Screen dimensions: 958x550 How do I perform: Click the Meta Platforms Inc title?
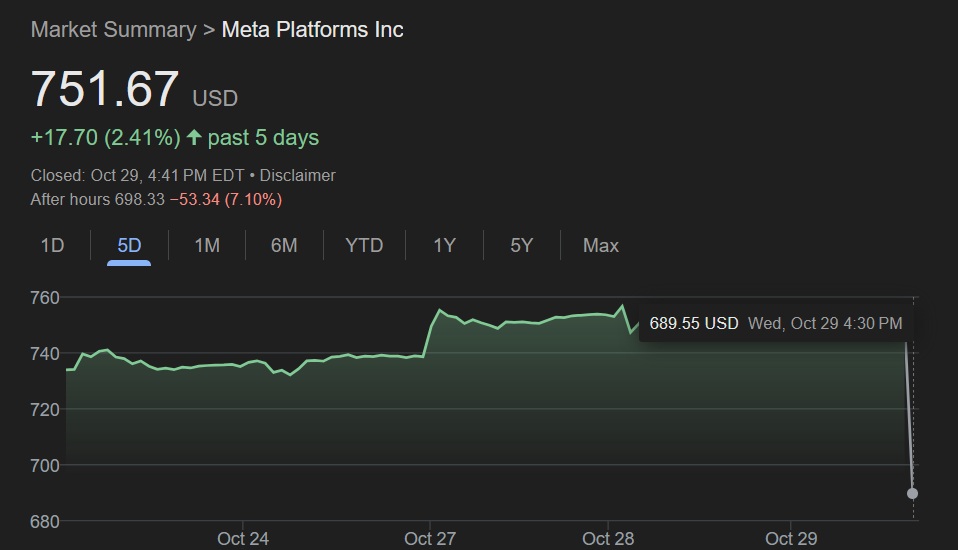[312, 29]
